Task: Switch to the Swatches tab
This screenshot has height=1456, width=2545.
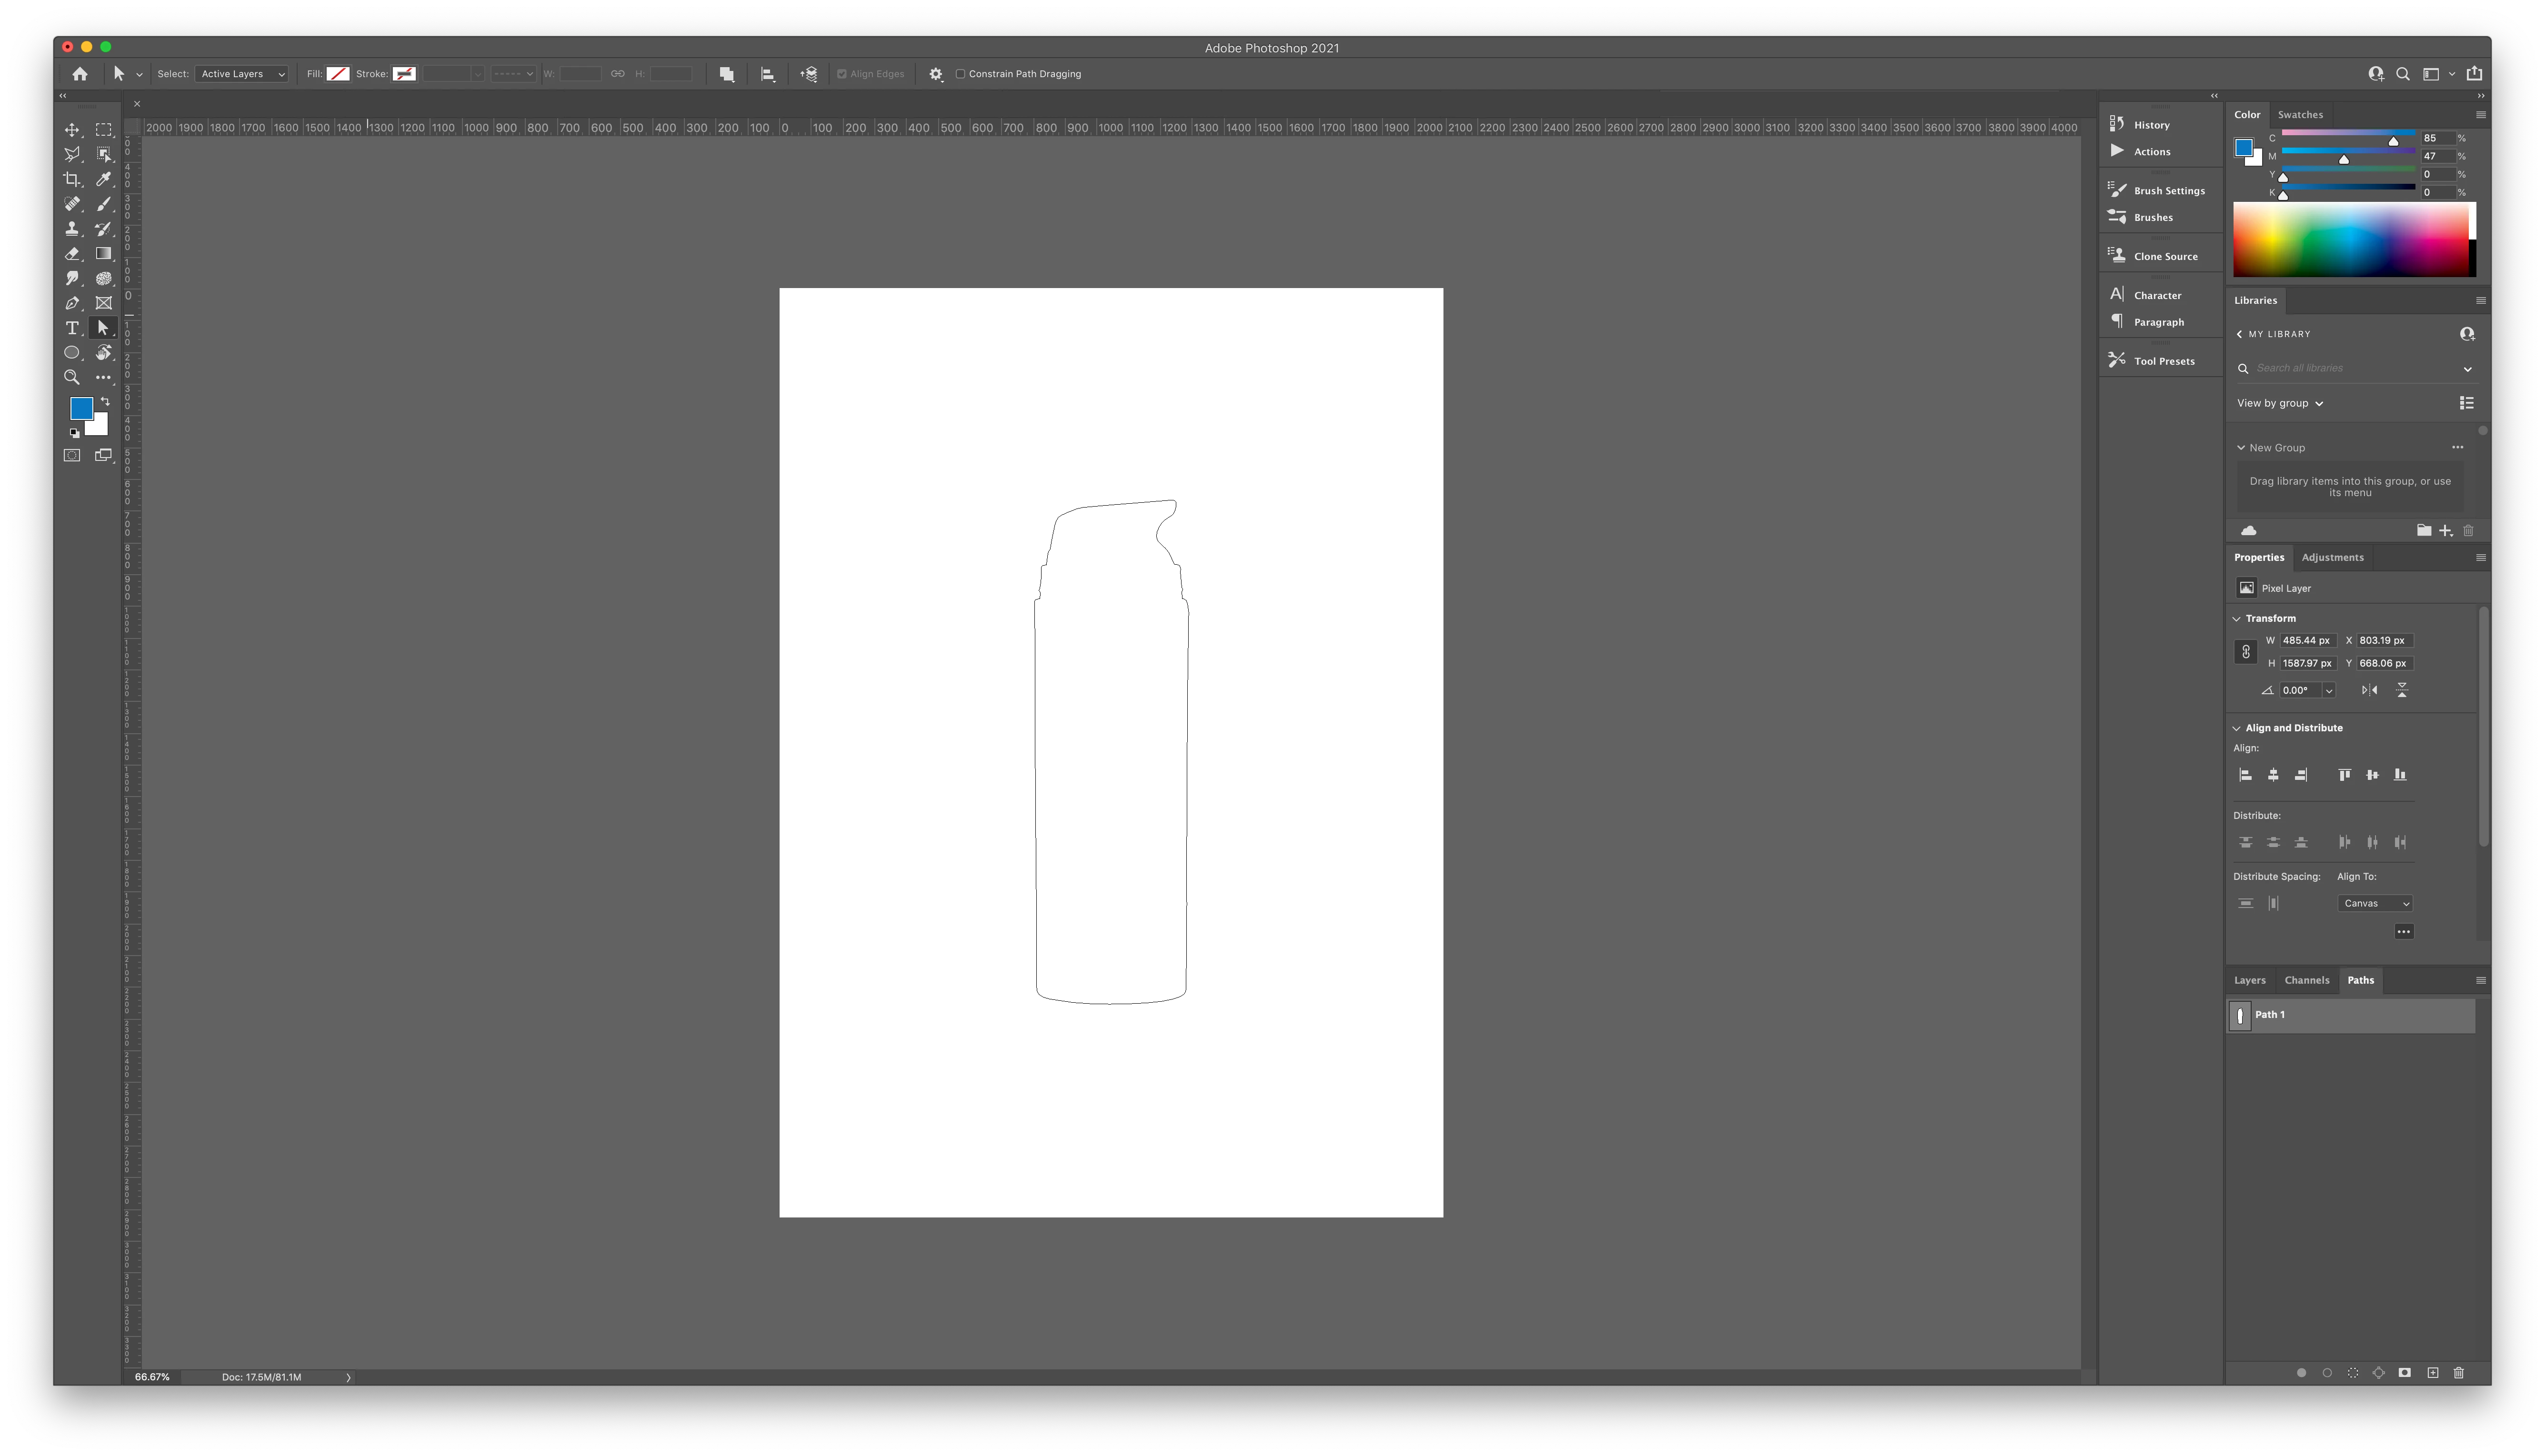Action: click(x=2300, y=114)
